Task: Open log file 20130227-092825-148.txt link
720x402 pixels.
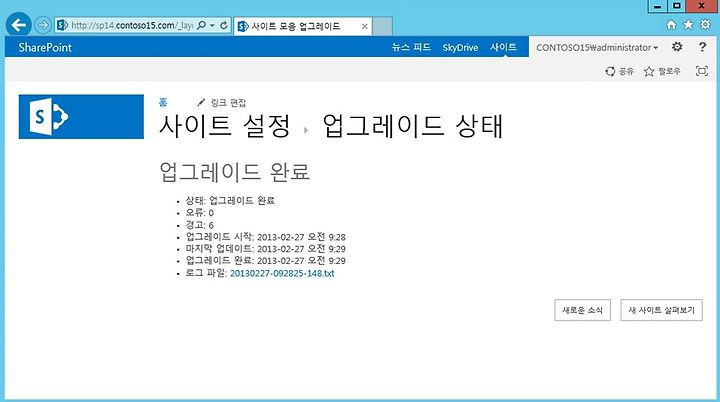Action: pyautogui.click(x=282, y=273)
